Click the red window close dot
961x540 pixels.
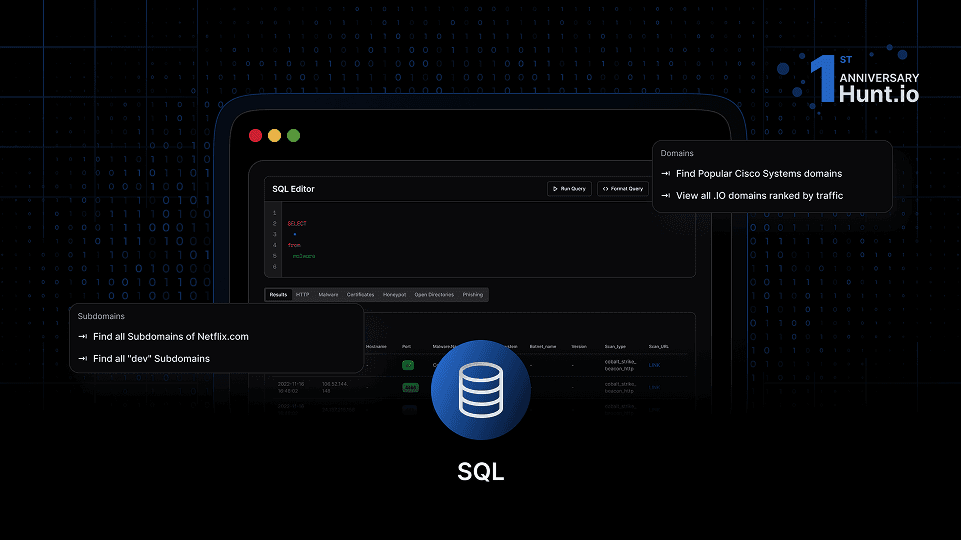click(x=256, y=135)
